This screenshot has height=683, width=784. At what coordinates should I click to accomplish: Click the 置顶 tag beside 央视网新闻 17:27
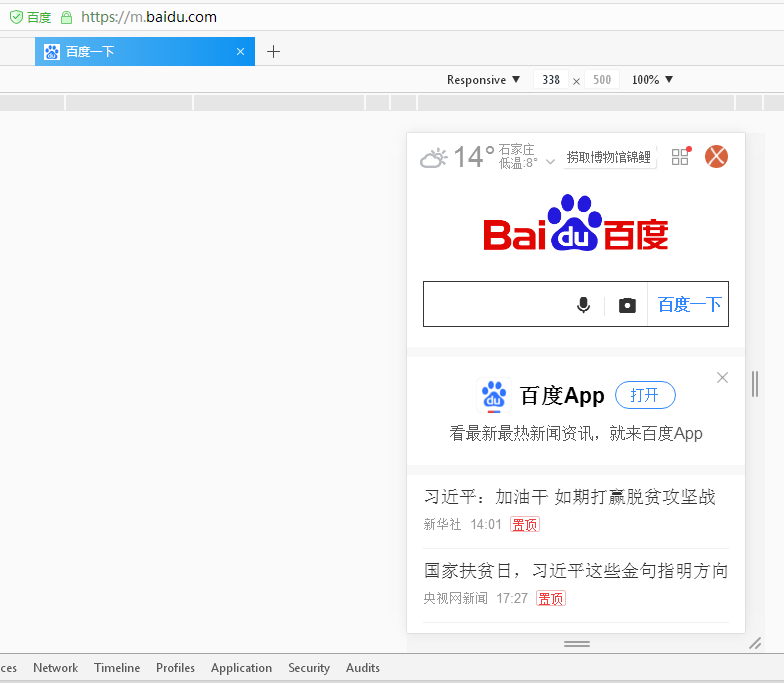coord(550,598)
